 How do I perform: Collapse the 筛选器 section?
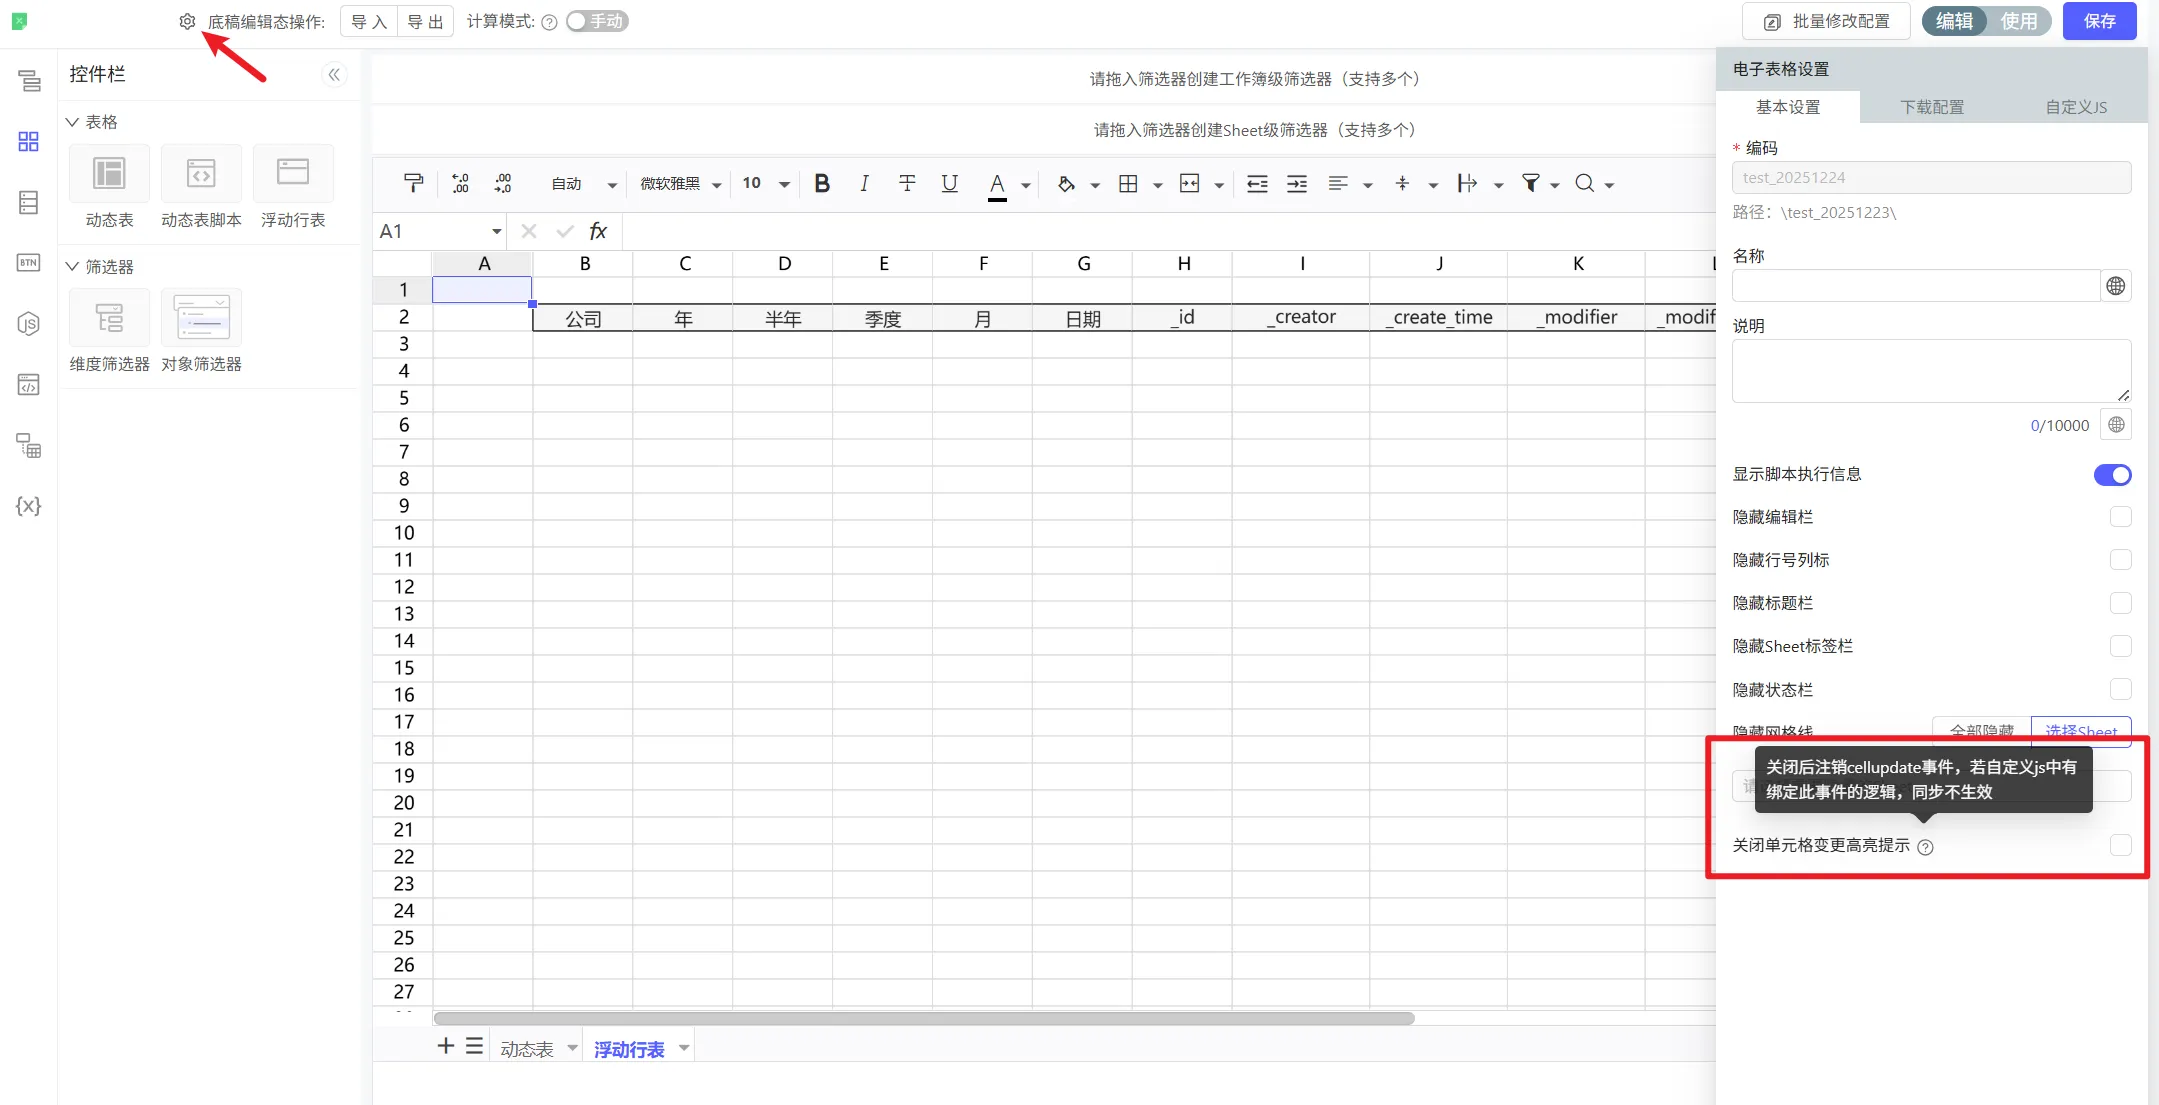coord(72,266)
